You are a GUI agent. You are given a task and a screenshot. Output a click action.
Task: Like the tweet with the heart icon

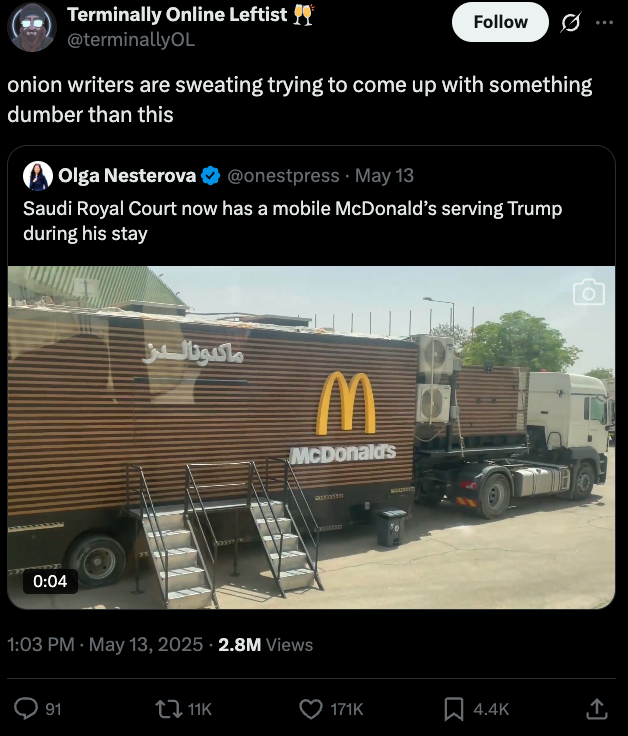312,708
